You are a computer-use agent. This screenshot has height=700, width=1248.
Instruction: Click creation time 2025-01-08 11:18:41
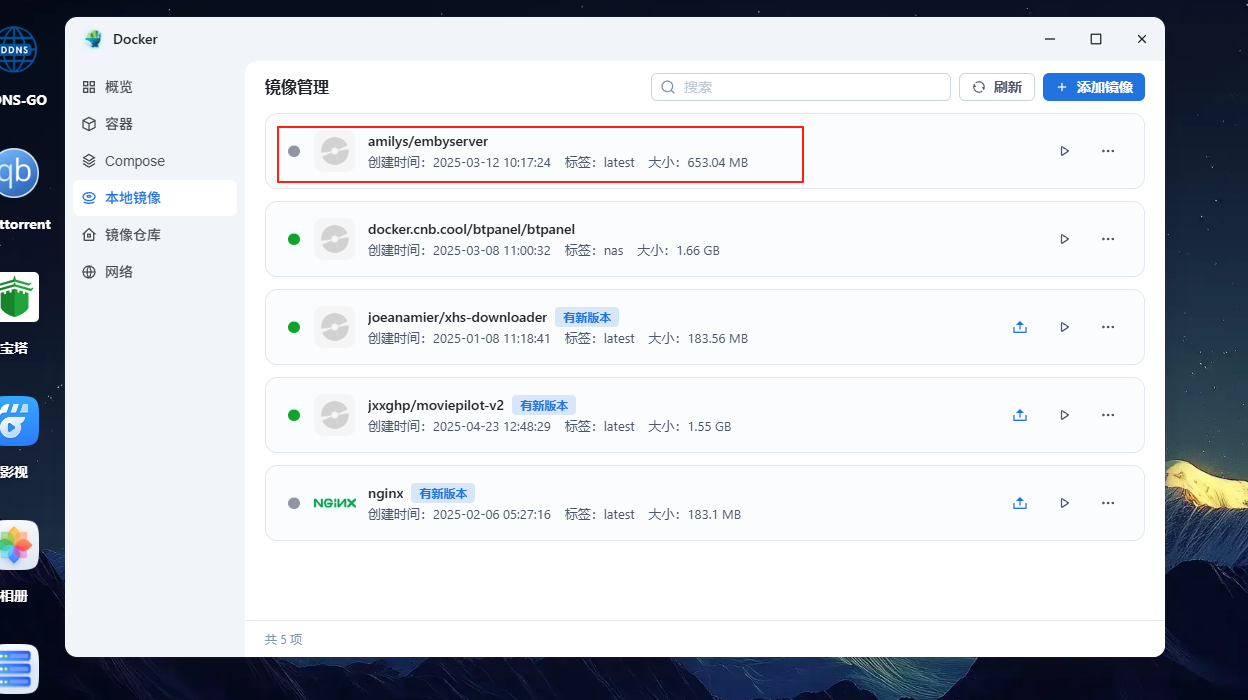coord(492,338)
